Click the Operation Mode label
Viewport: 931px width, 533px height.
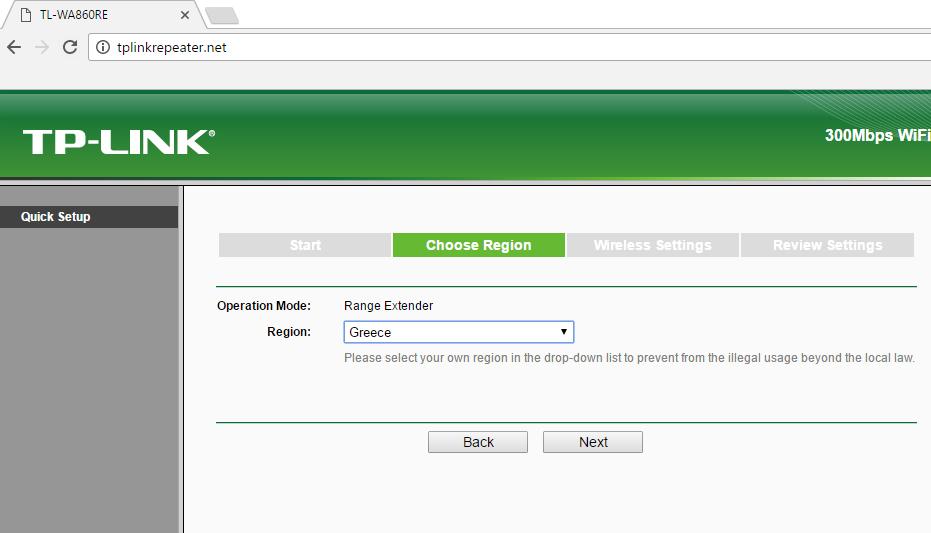264,306
